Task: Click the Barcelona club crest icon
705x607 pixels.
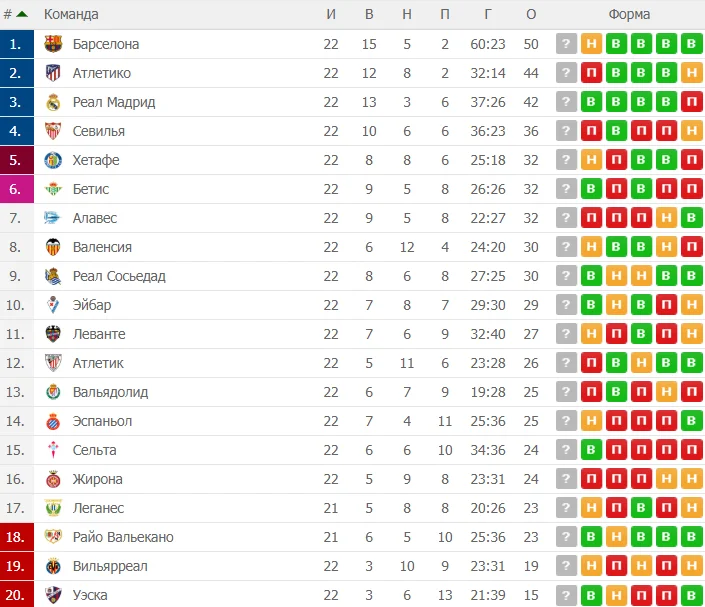Action: click(53, 44)
